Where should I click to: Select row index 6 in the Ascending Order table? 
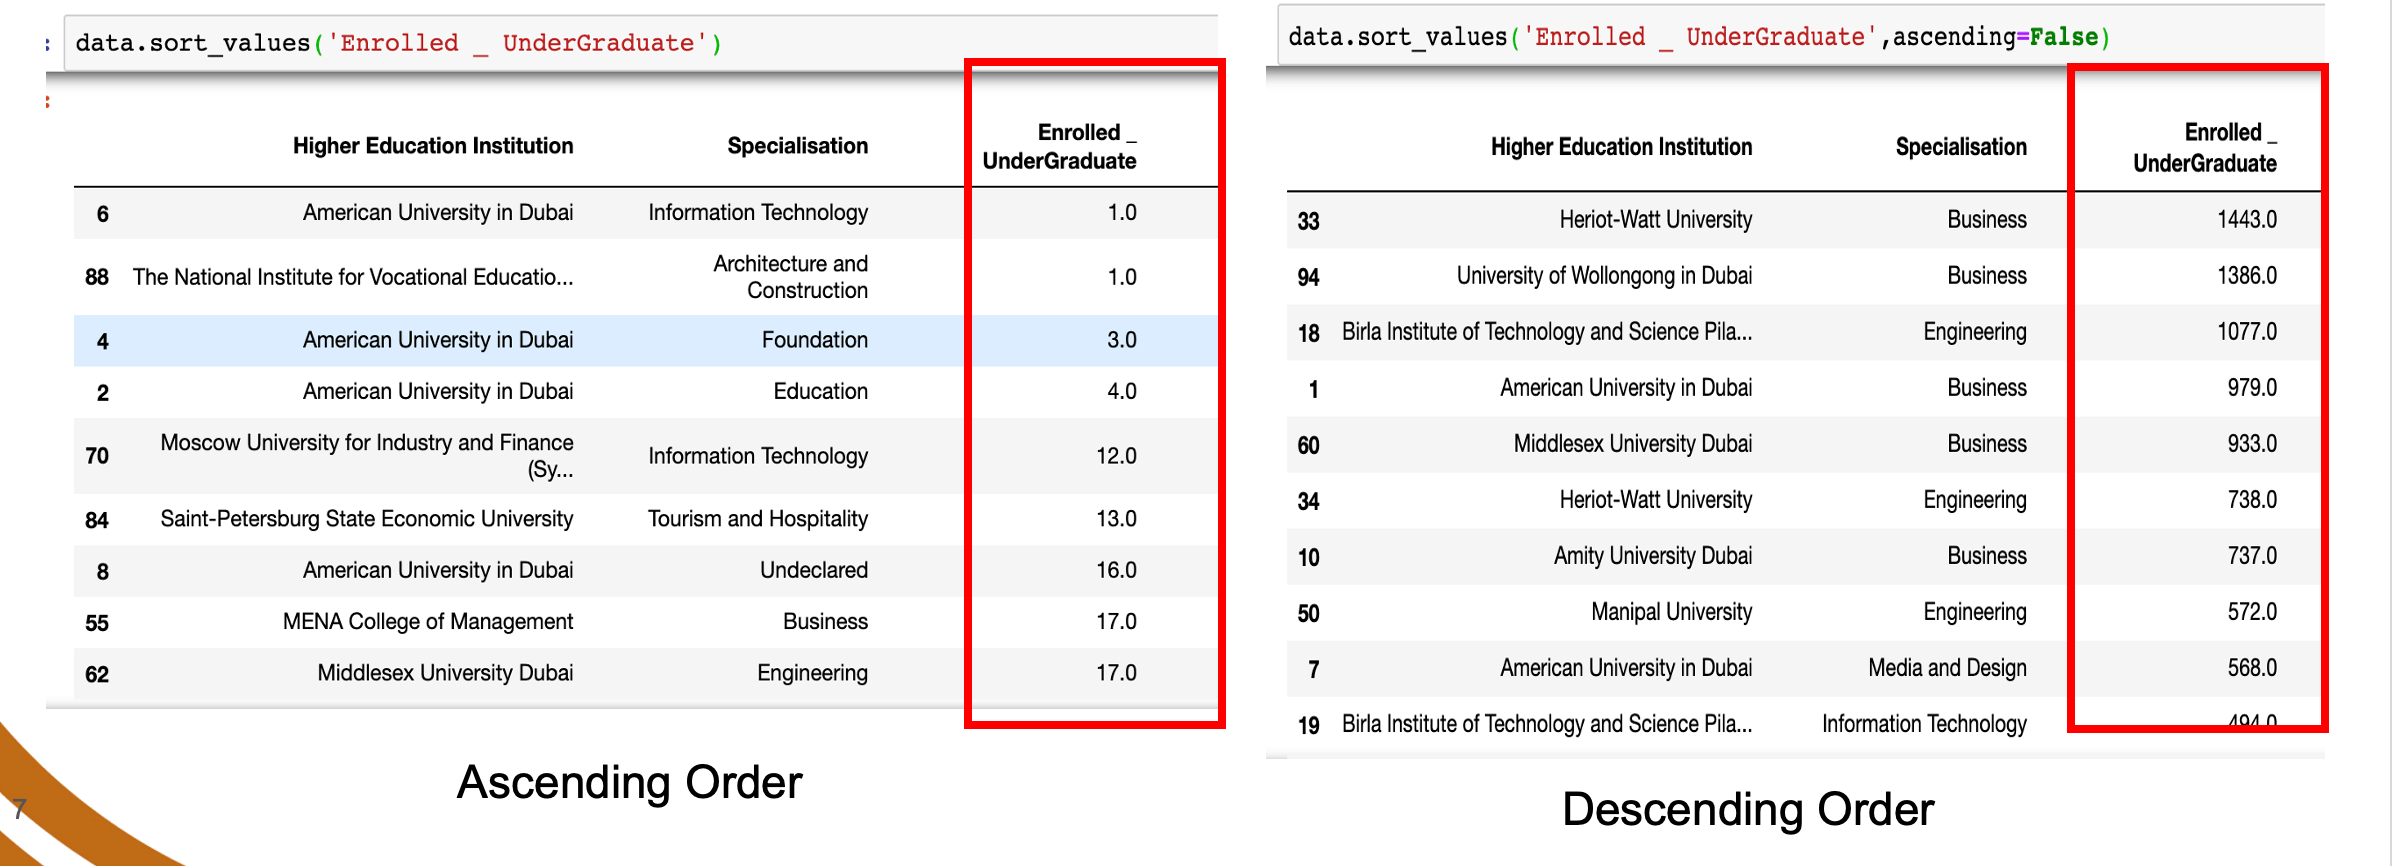coord(103,214)
